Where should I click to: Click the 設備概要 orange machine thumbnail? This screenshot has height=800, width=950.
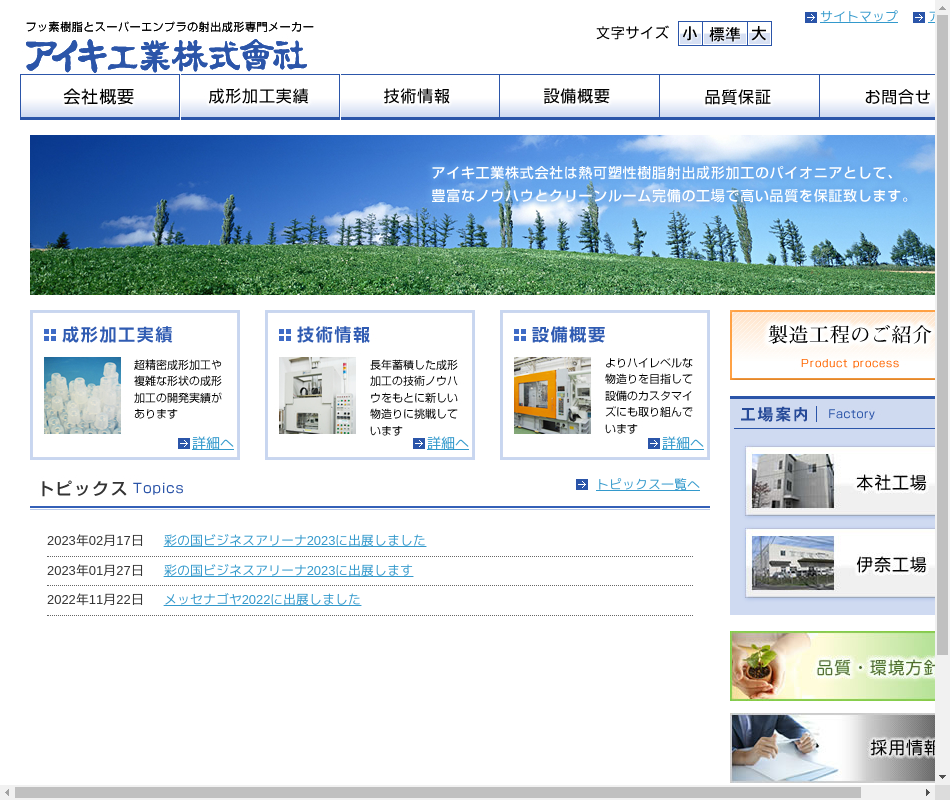click(x=552, y=395)
